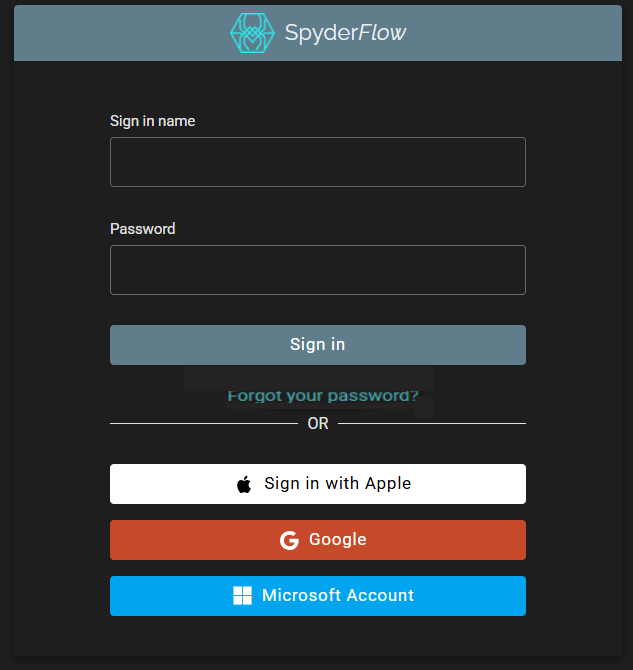Click the SpyderFlow spider logo icon

coord(253,33)
